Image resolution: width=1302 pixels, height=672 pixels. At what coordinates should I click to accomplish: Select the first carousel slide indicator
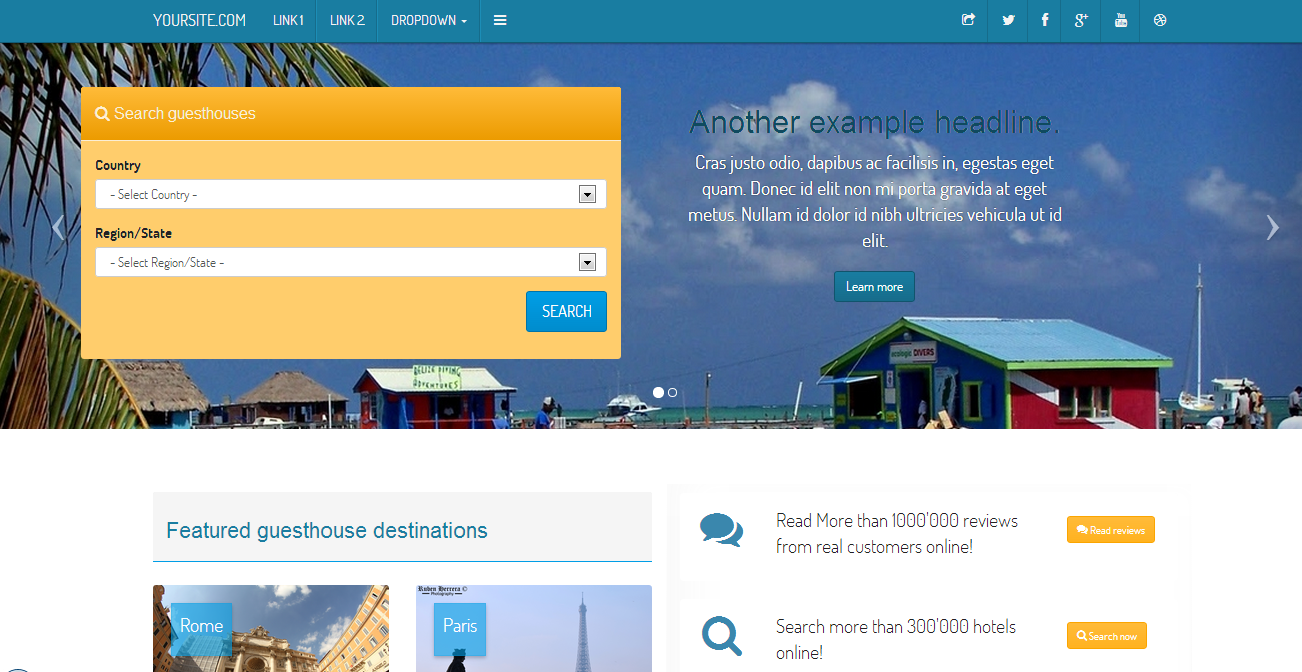658,393
